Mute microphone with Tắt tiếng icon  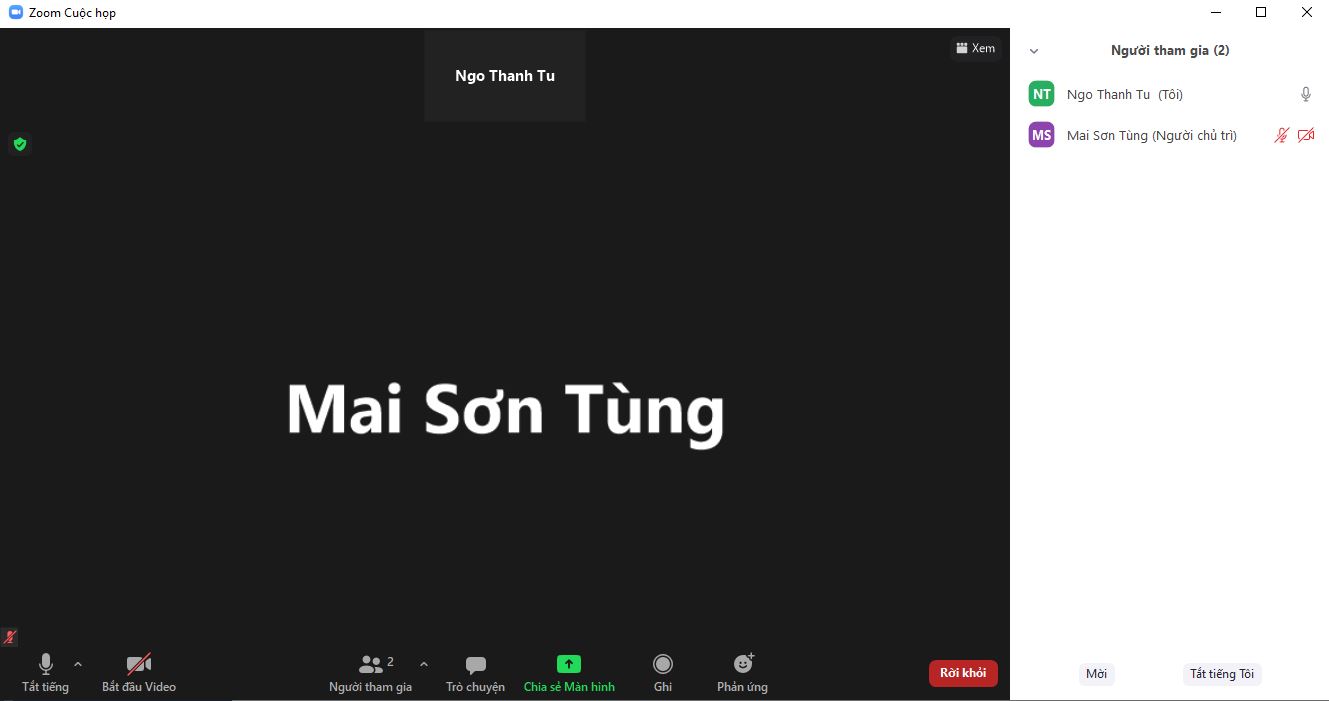45,664
